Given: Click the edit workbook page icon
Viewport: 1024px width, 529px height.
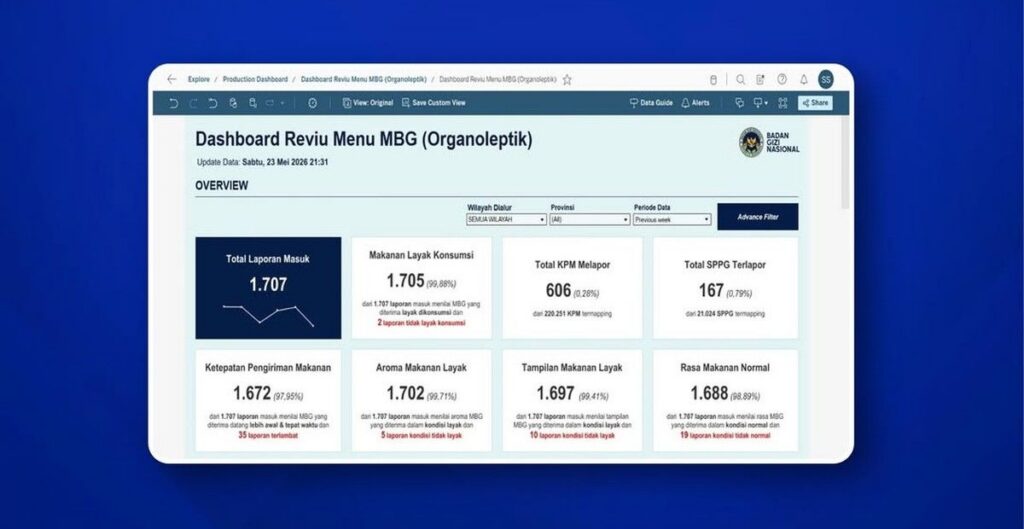Looking at the screenshot, I should click(760, 80).
